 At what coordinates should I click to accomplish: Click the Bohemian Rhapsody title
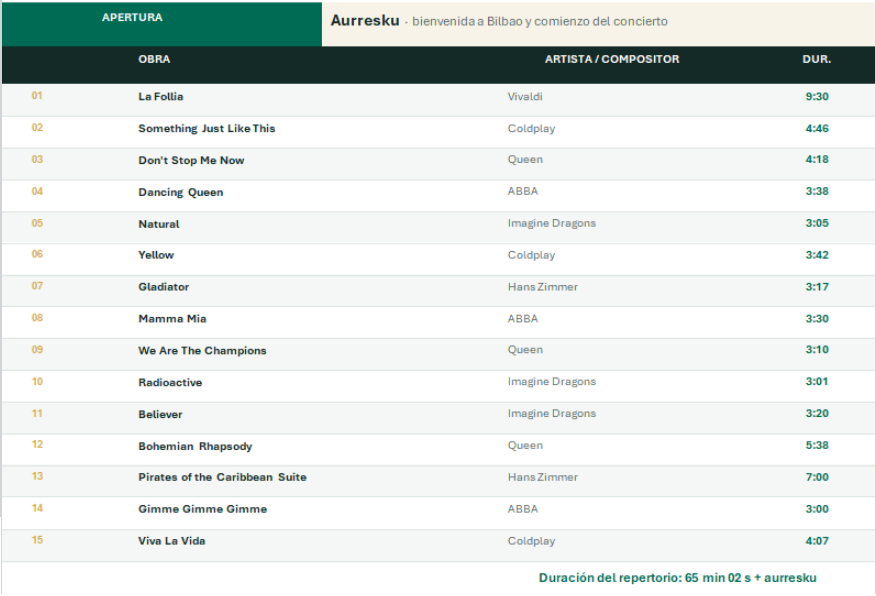[195, 446]
